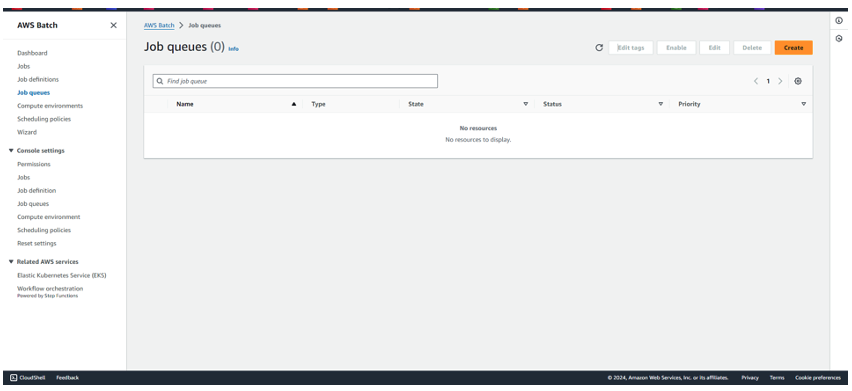The height and width of the screenshot is (391, 852).
Task: Open Dashboard in the sidebar
Action: pyautogui.click(x=32, y=53)
